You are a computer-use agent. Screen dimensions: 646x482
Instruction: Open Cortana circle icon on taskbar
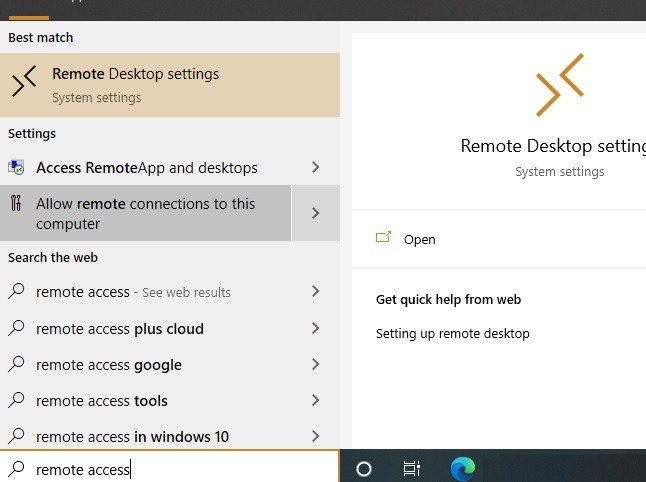364,468
